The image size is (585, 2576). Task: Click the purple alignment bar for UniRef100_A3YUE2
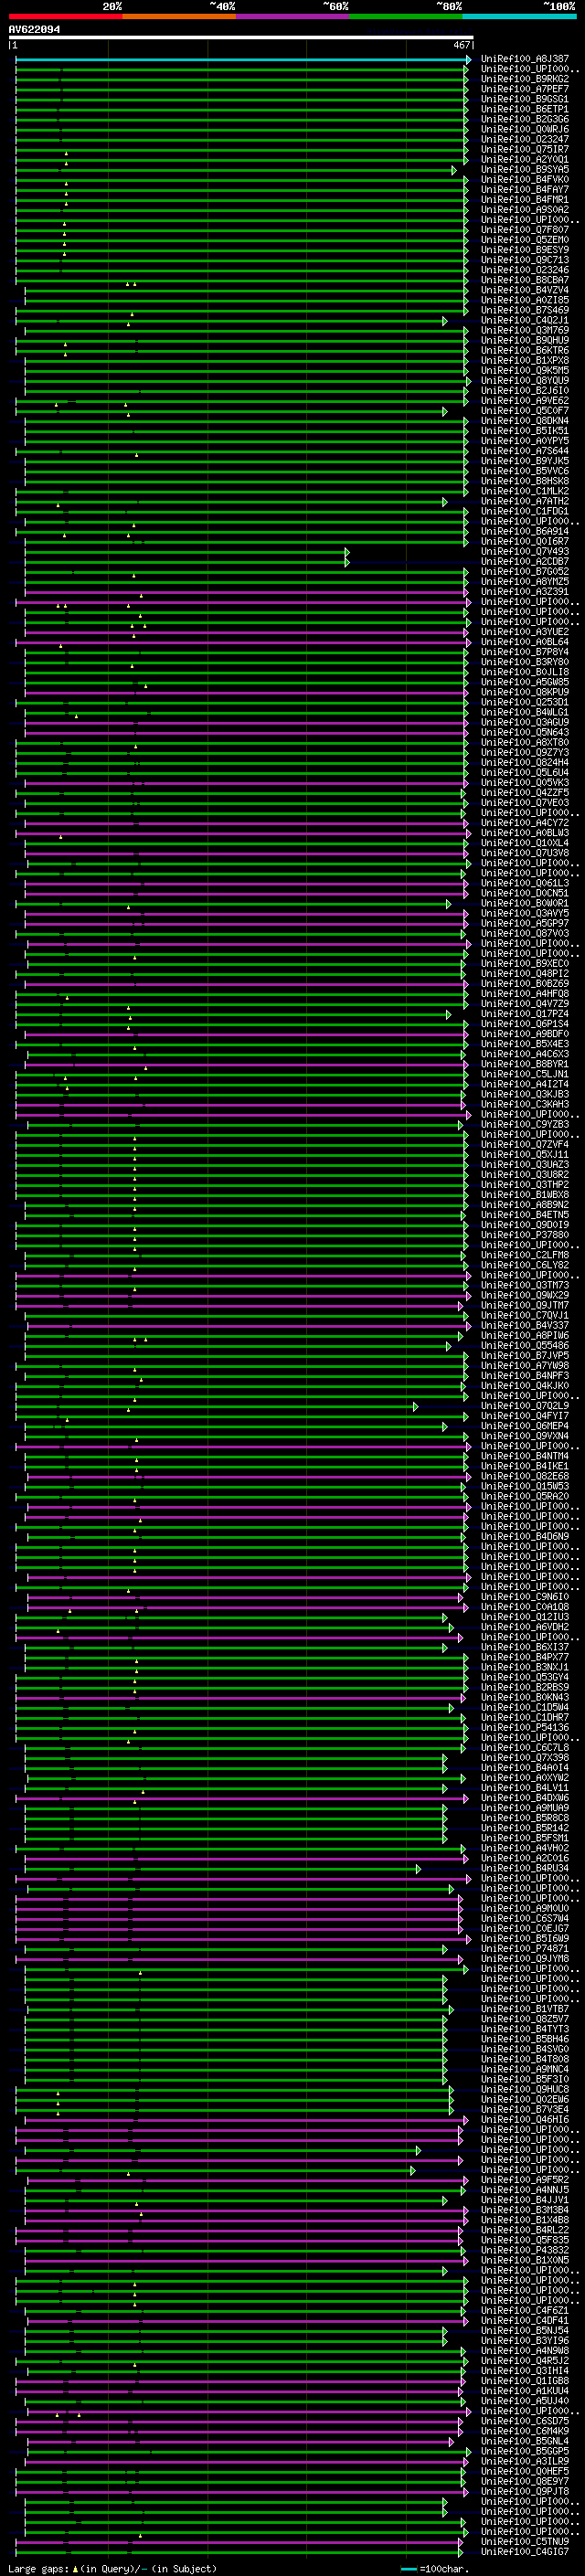tap(247, 632)
